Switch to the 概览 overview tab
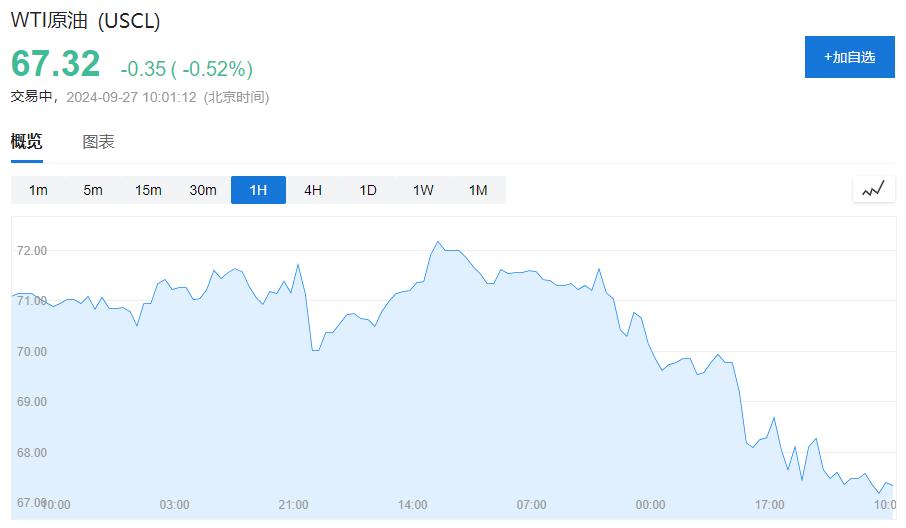 point(27,142)
